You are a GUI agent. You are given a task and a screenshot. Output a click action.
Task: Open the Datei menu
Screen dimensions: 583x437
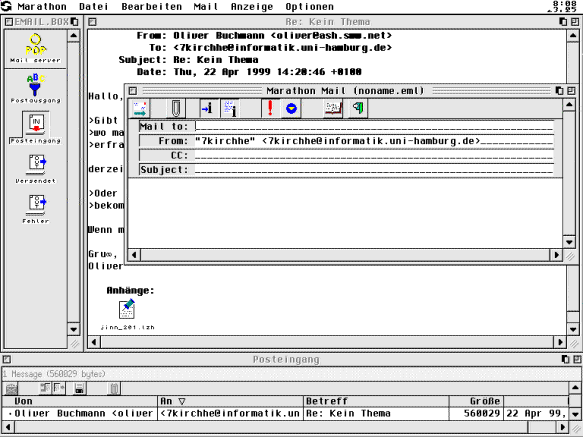[x=94, y=7]
